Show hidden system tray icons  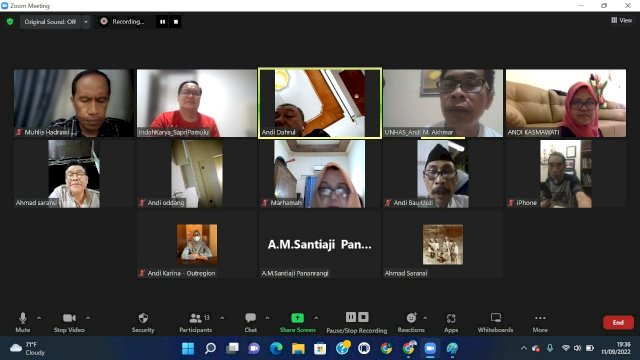[x=524, y=348]
